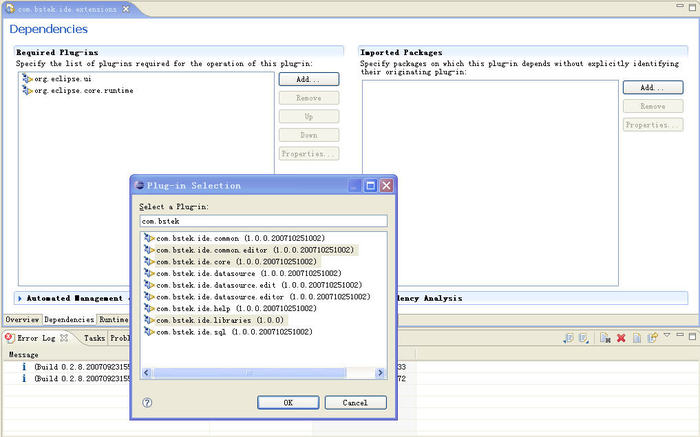Delete the log with the red X icon
700x437 pixels.
point(621,338)
